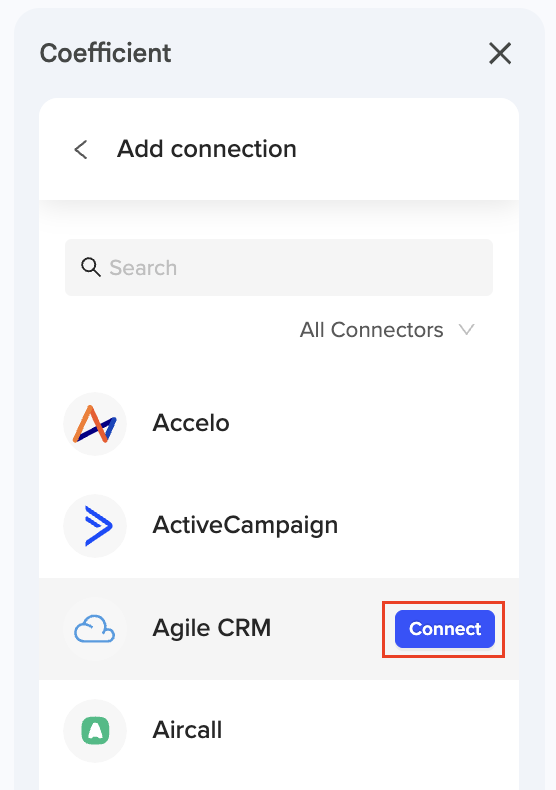Close the Coefficient panel
Screen dimensions: 556x790
tap(500, 53)
